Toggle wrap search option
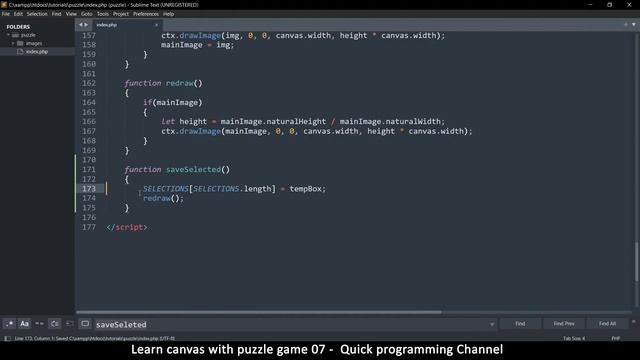Viewport: 640px width, 360px height. [x=55, y=324]
